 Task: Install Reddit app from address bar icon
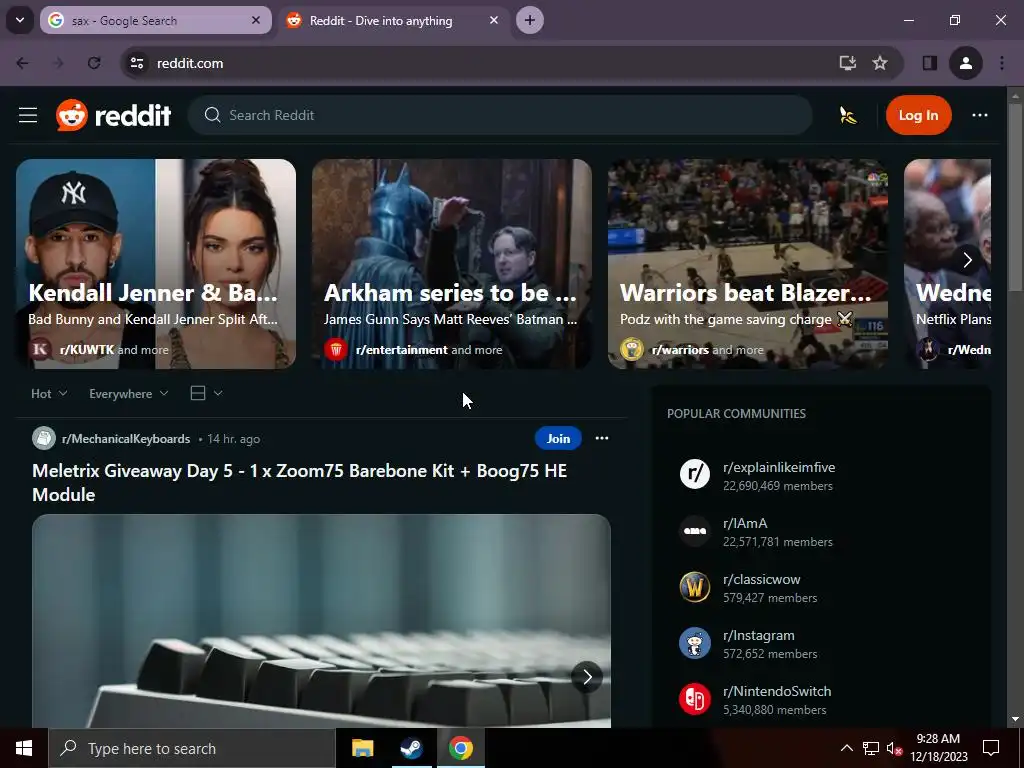coord(847,63)
